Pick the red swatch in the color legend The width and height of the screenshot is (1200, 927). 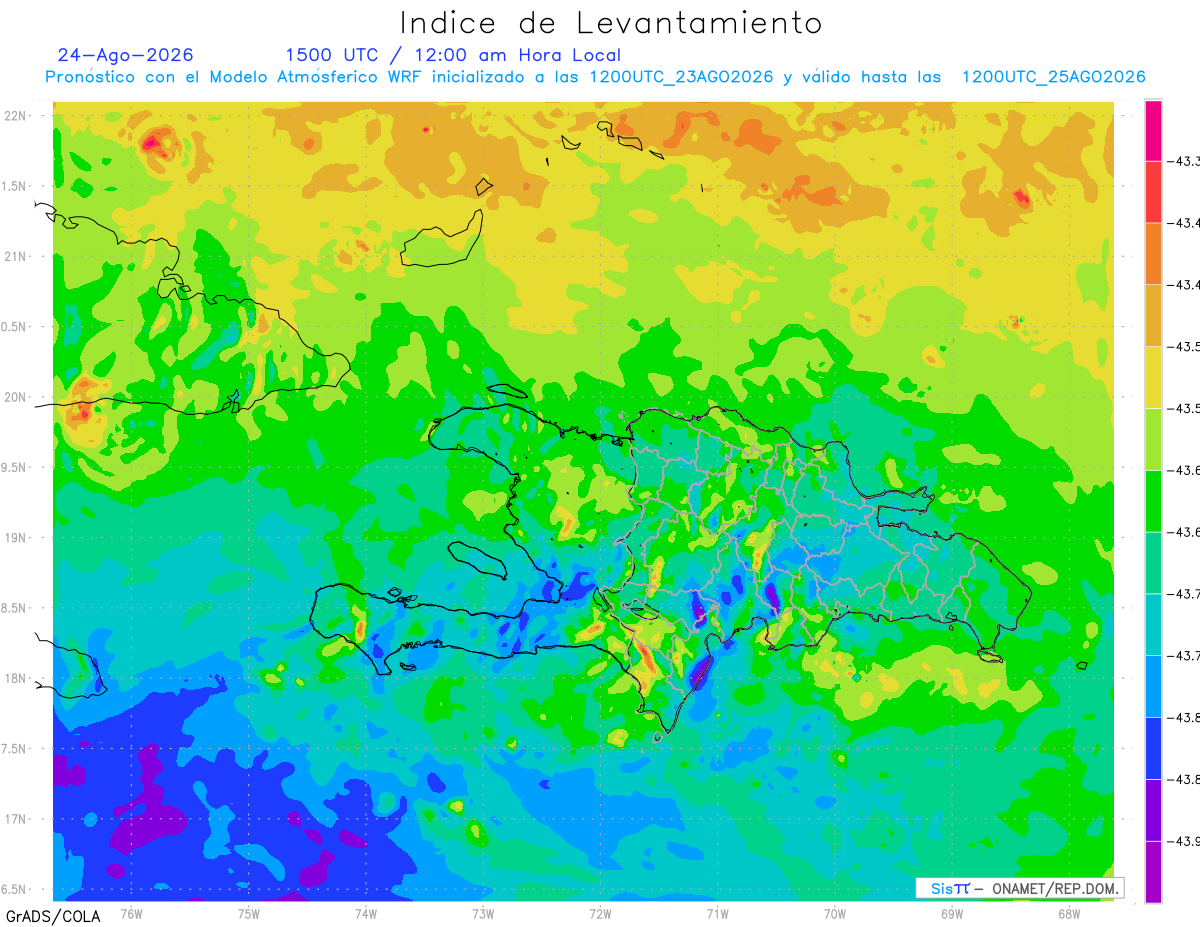tap(1153, 192)
